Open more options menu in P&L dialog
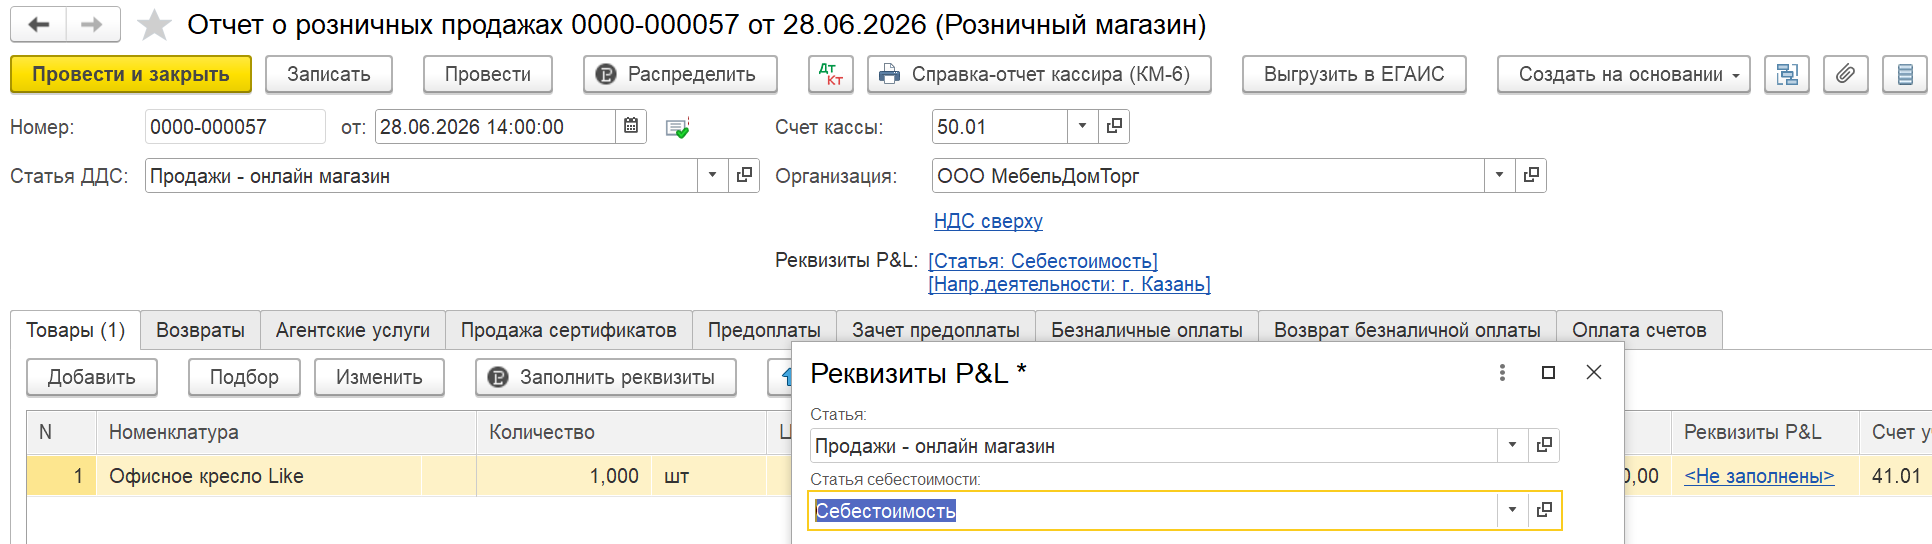 coord(1502,372)
